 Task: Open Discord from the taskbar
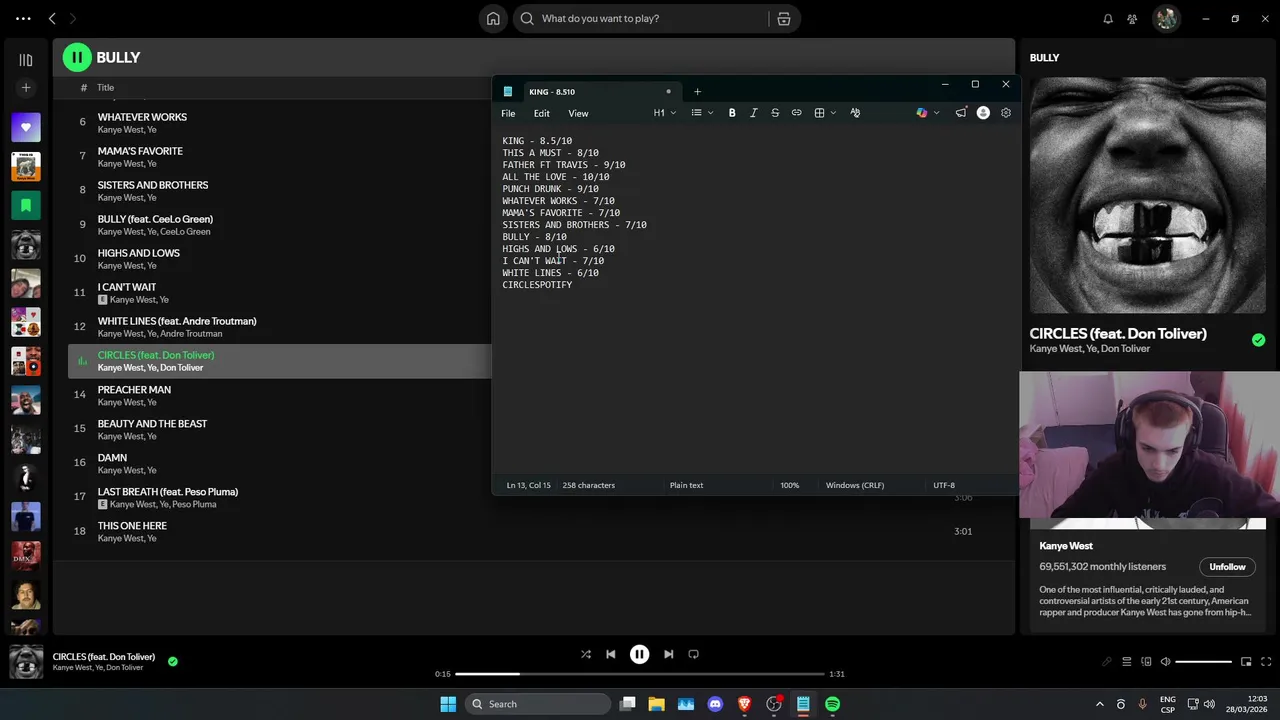[715, 704]
